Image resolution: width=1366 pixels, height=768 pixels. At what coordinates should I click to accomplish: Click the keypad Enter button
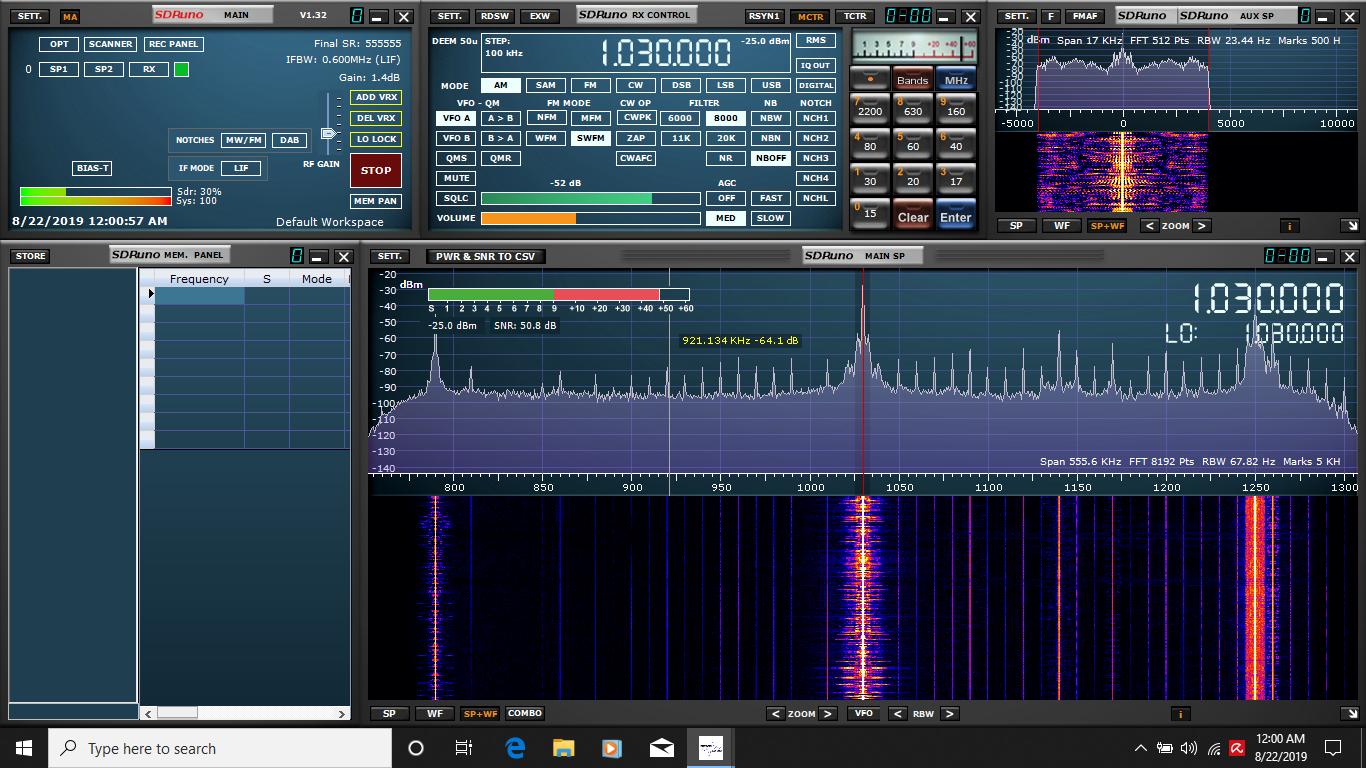pos(955,215)
